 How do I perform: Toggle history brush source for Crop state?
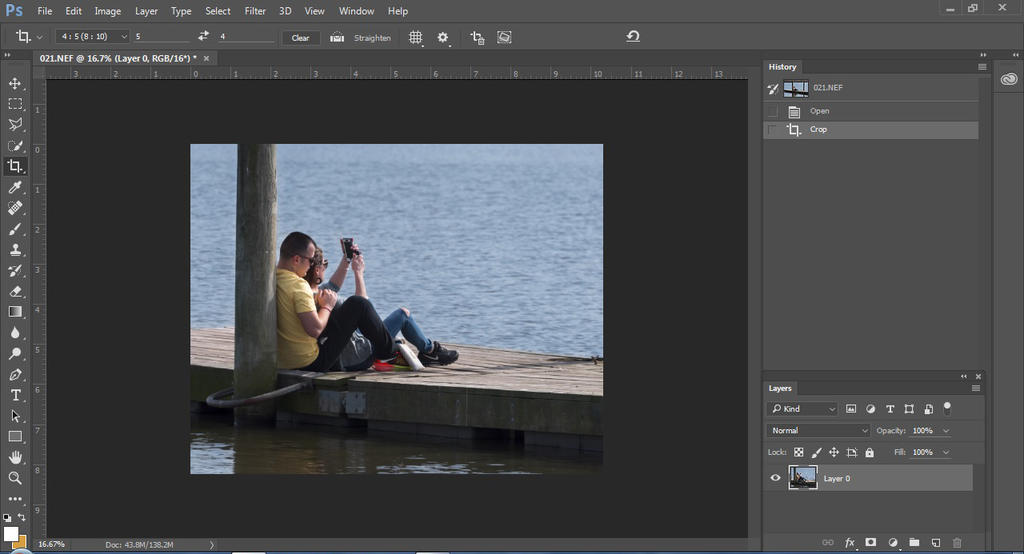(772, 130)
